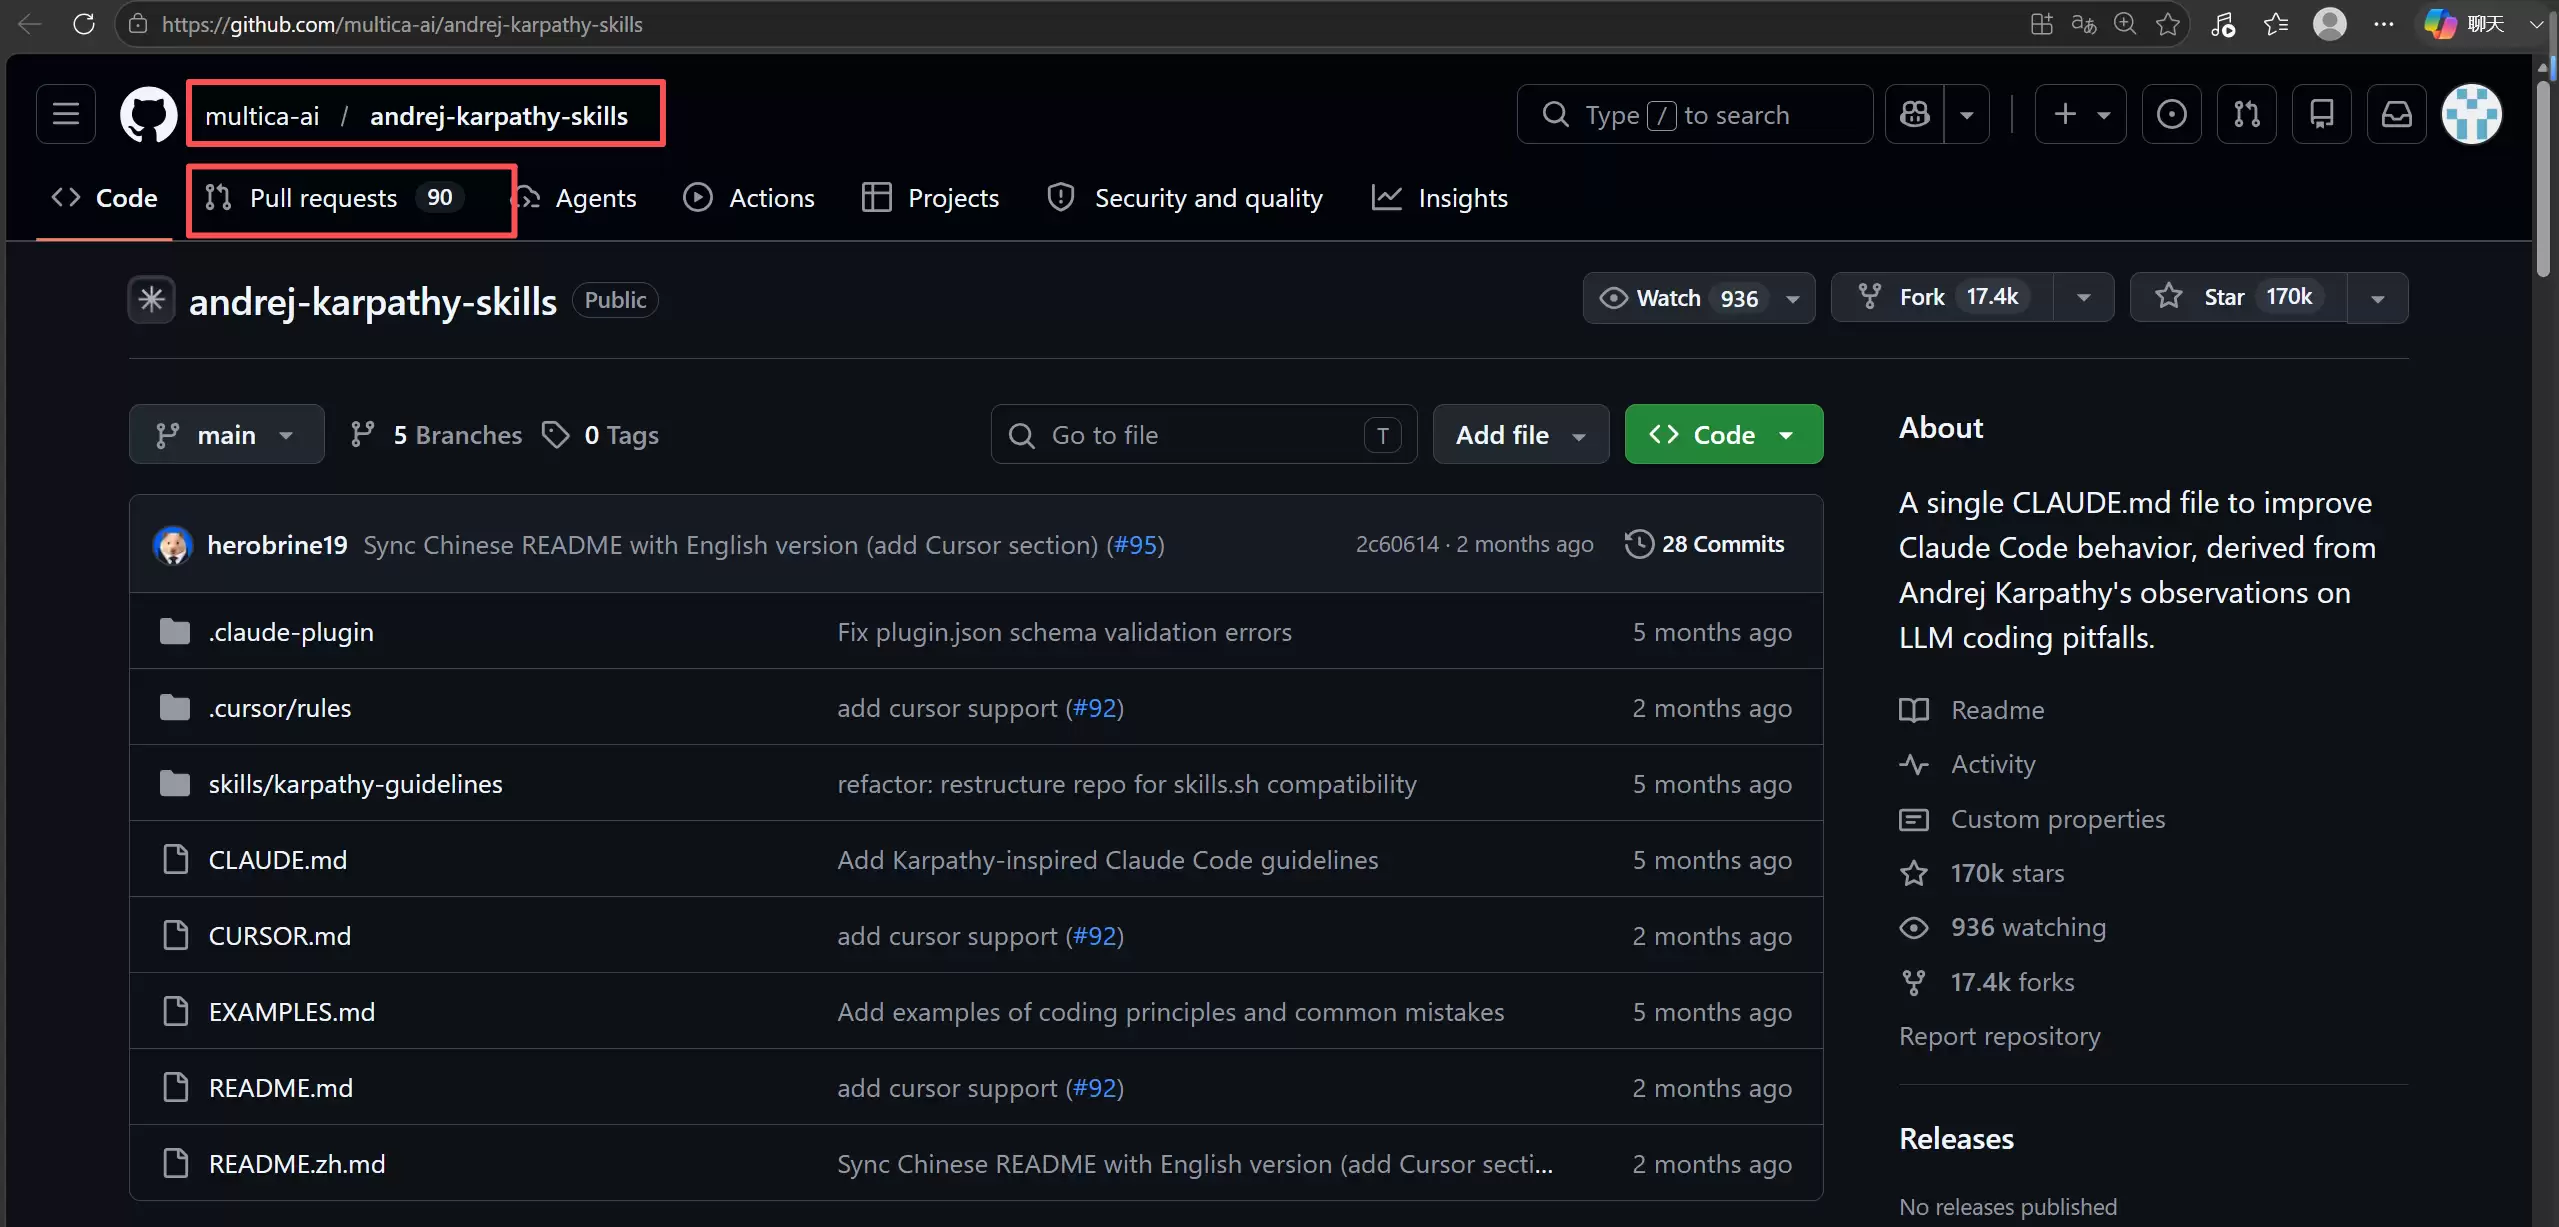
Task: Open the skills/karpathy-guidelines folder
Action: pos(355,784)
